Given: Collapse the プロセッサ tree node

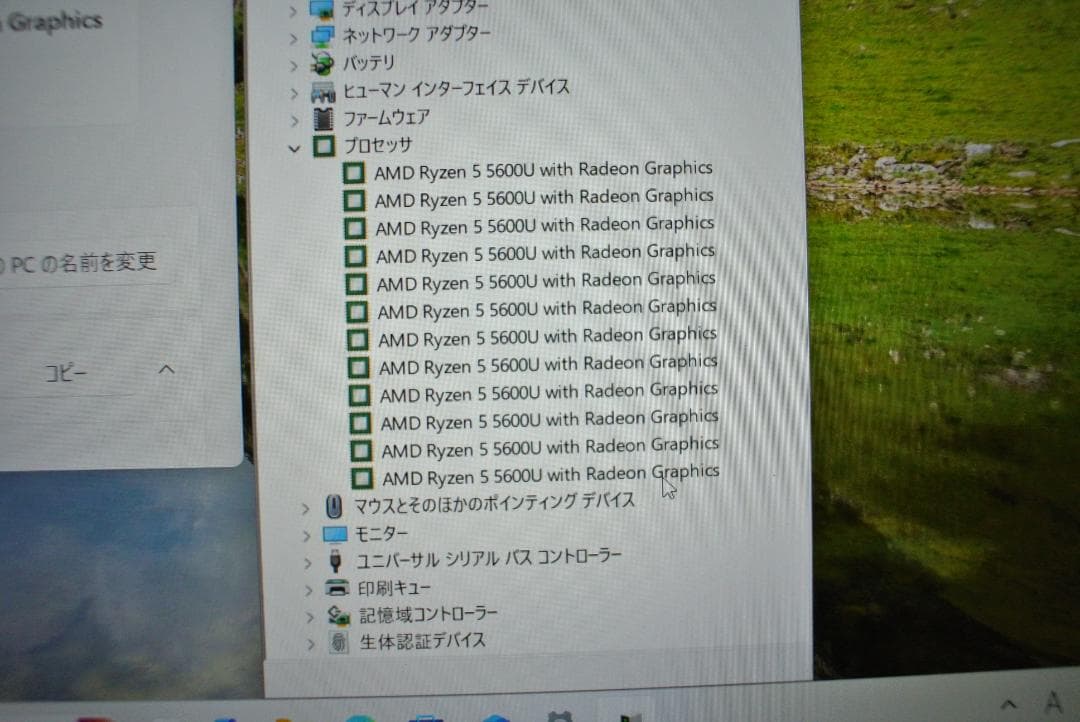Looking at the screenshot, I should (x=294, y=146).
